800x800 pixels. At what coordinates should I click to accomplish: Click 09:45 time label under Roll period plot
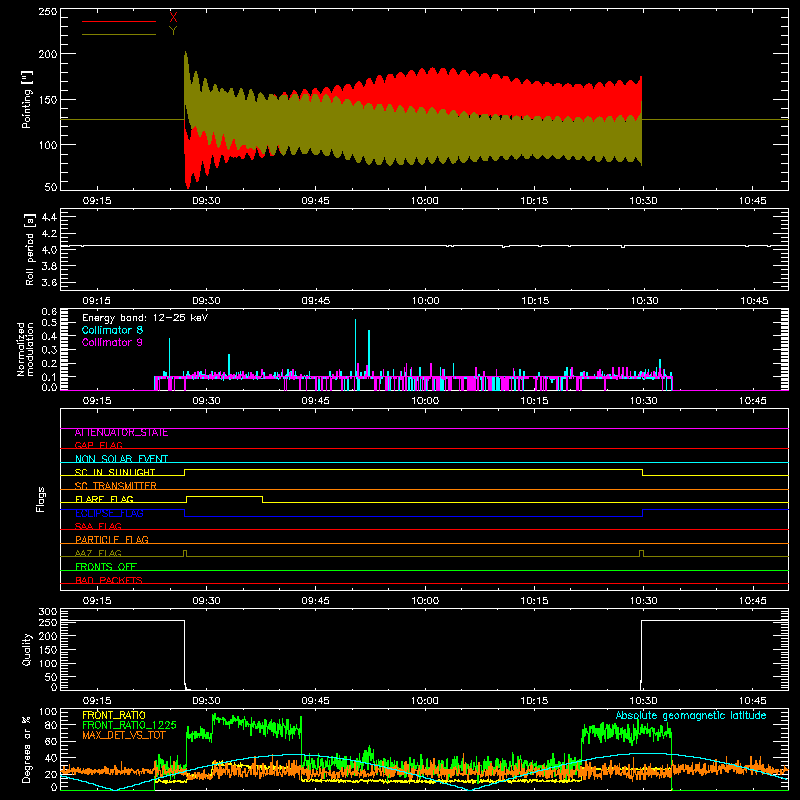[x=316, y=301]
